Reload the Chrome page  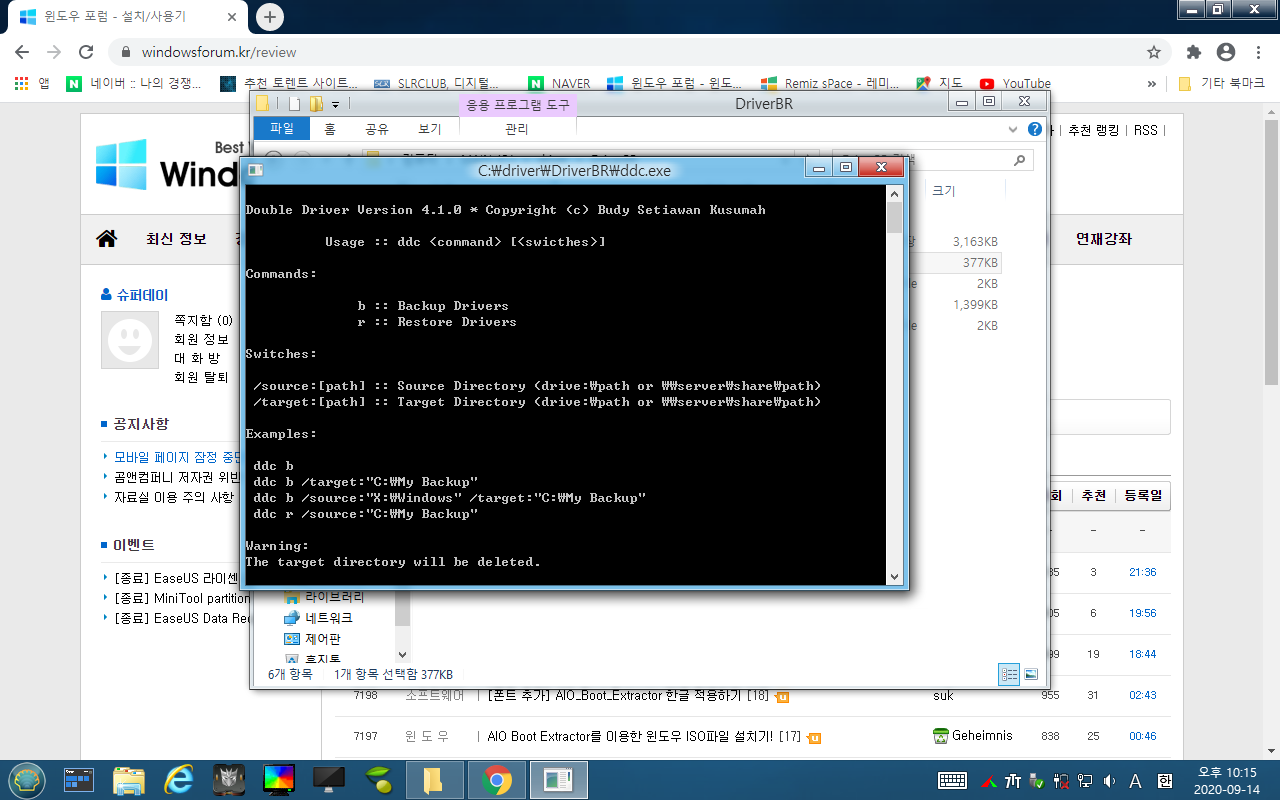click(x=86, y=52)
